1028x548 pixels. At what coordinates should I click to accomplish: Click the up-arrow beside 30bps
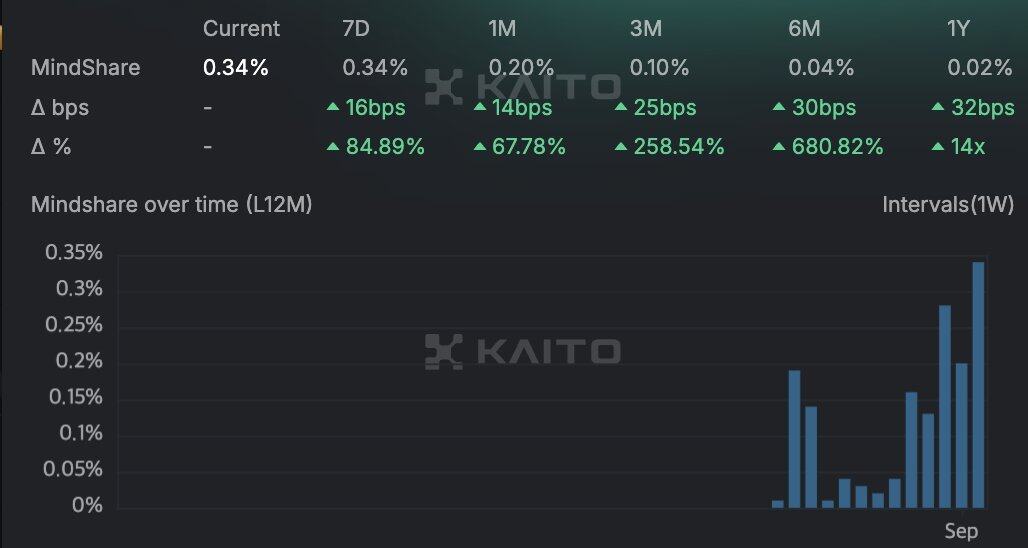point(780,106)
